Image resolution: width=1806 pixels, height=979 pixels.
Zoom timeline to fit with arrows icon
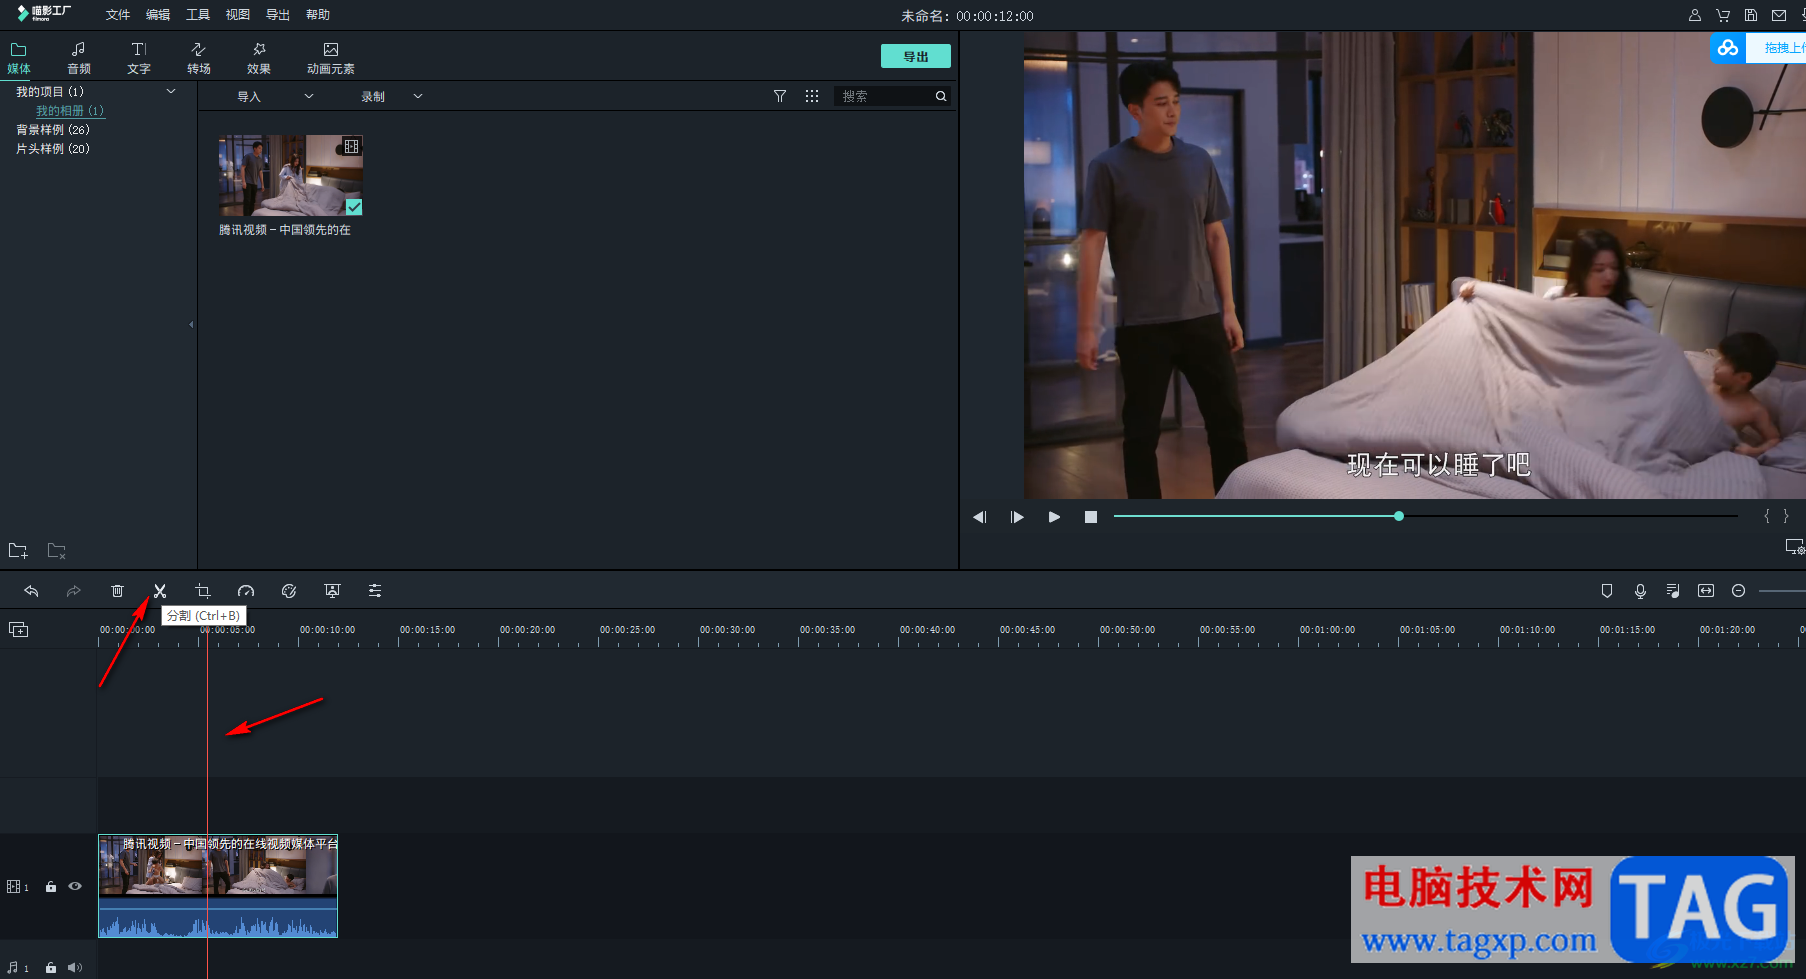pos(1706,591)
